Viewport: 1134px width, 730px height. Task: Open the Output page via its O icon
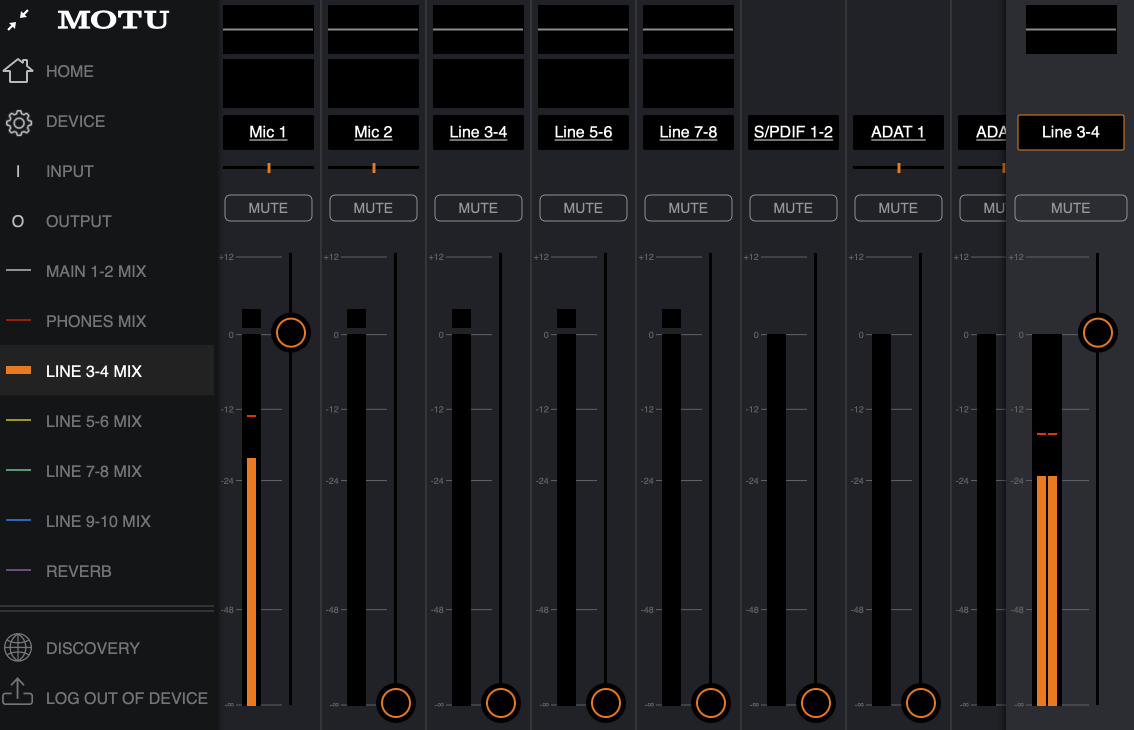pos(18,221)
